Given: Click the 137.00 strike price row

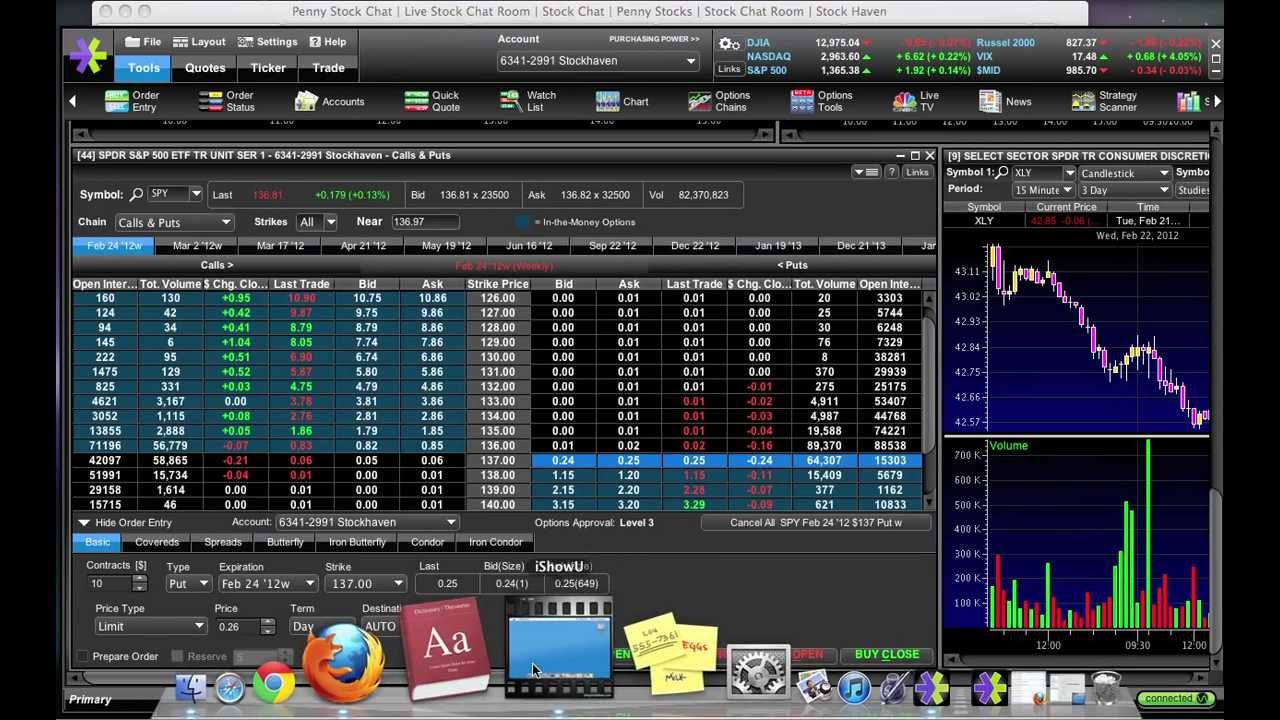Looking at the screenshot, I should point(497,461).
